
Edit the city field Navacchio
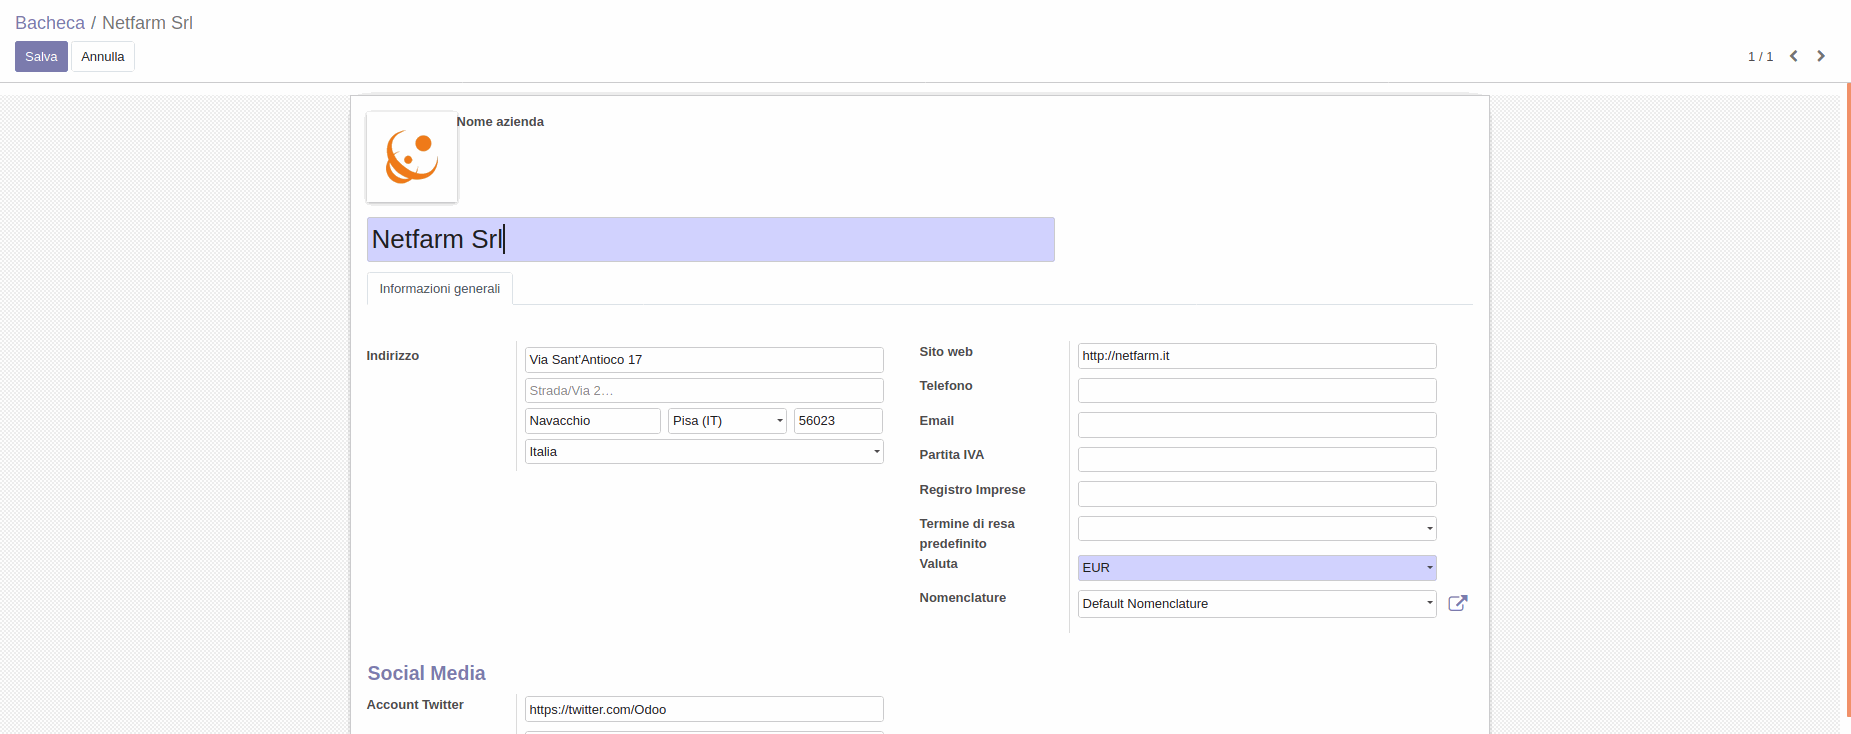point(593,421)
